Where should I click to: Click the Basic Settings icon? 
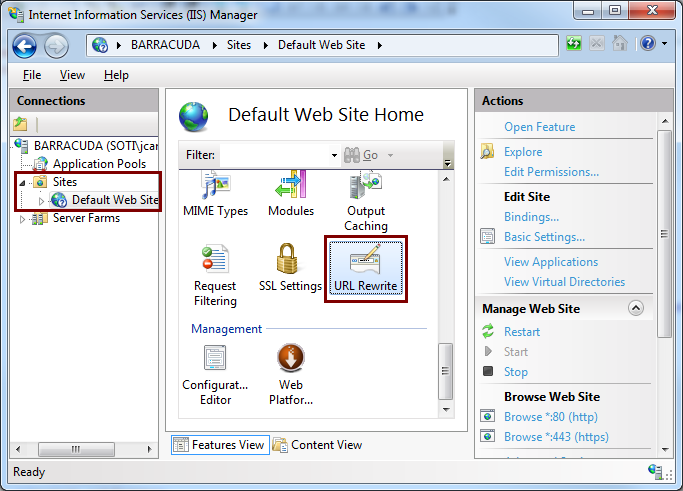(x=487, y=236)
